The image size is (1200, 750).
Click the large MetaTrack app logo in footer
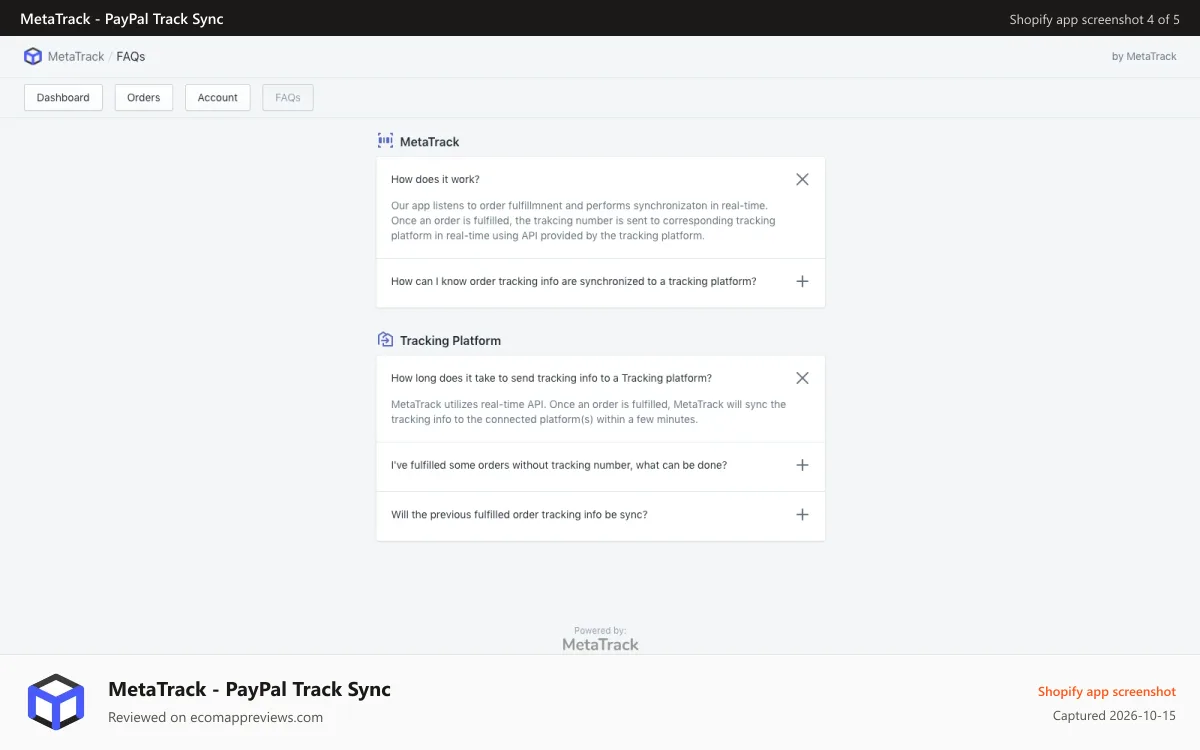click(x=56, y=702)
